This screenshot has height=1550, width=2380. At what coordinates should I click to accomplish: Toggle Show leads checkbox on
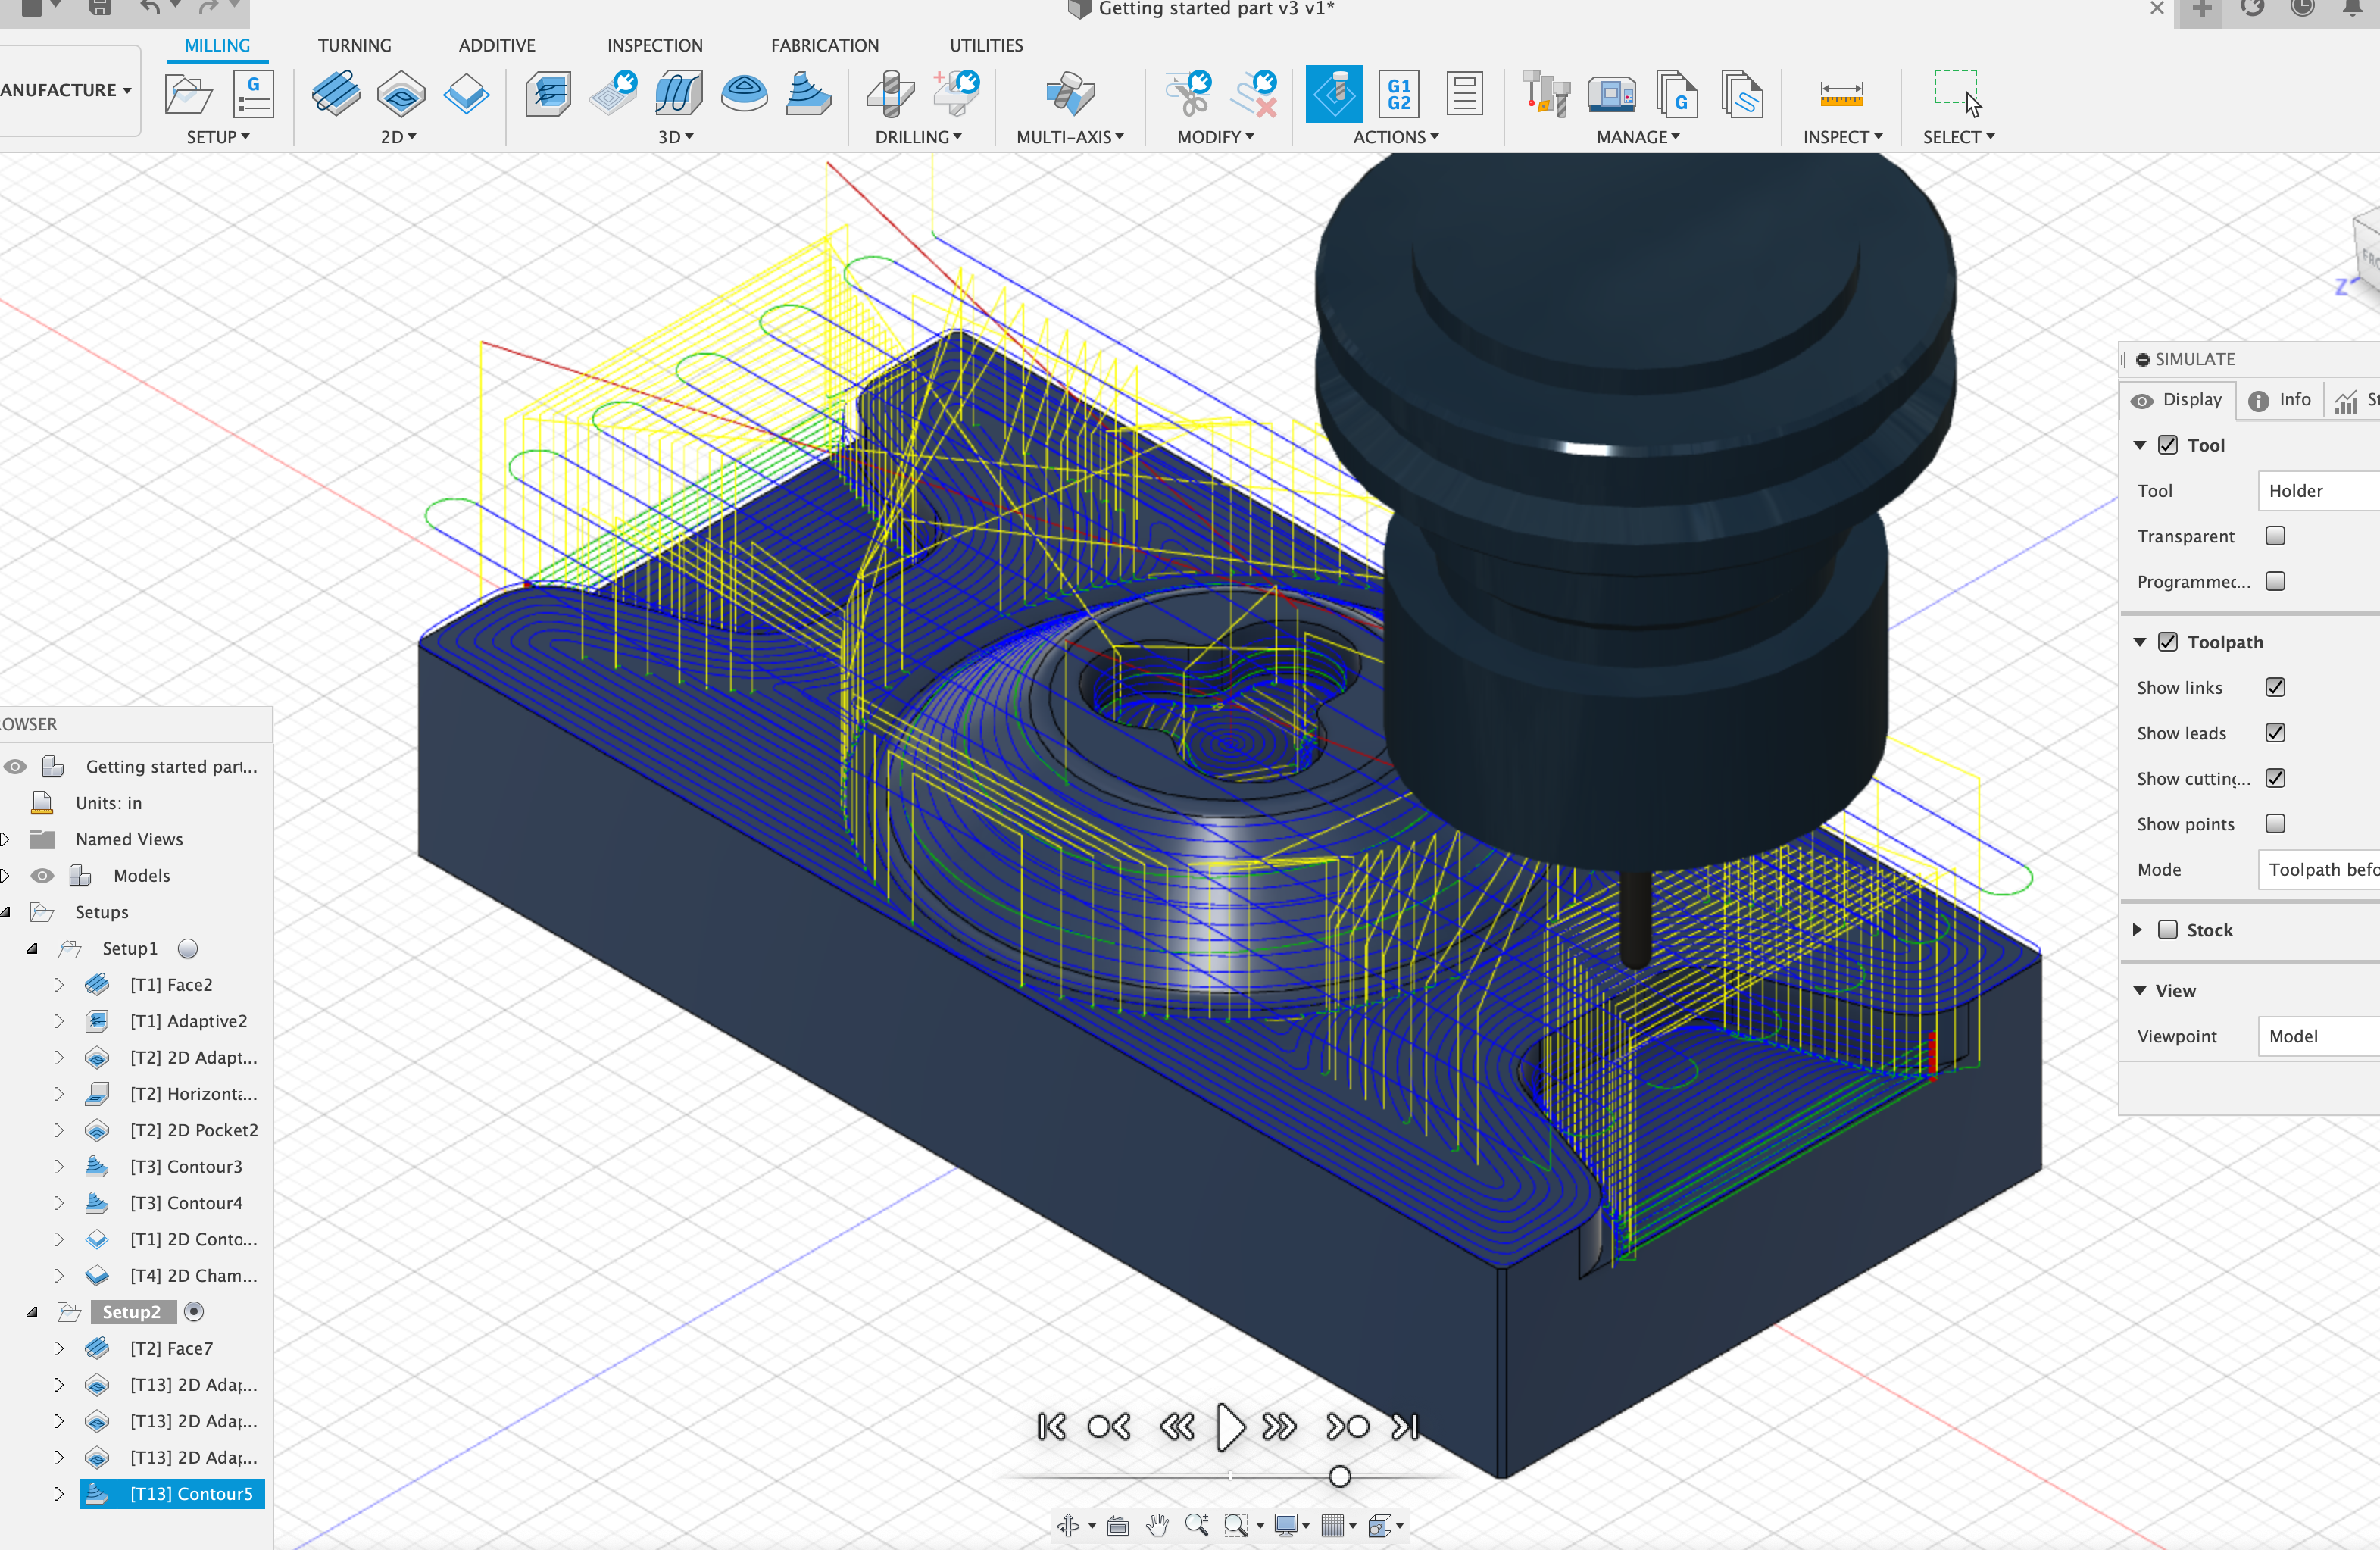[x=2278, y=731]
